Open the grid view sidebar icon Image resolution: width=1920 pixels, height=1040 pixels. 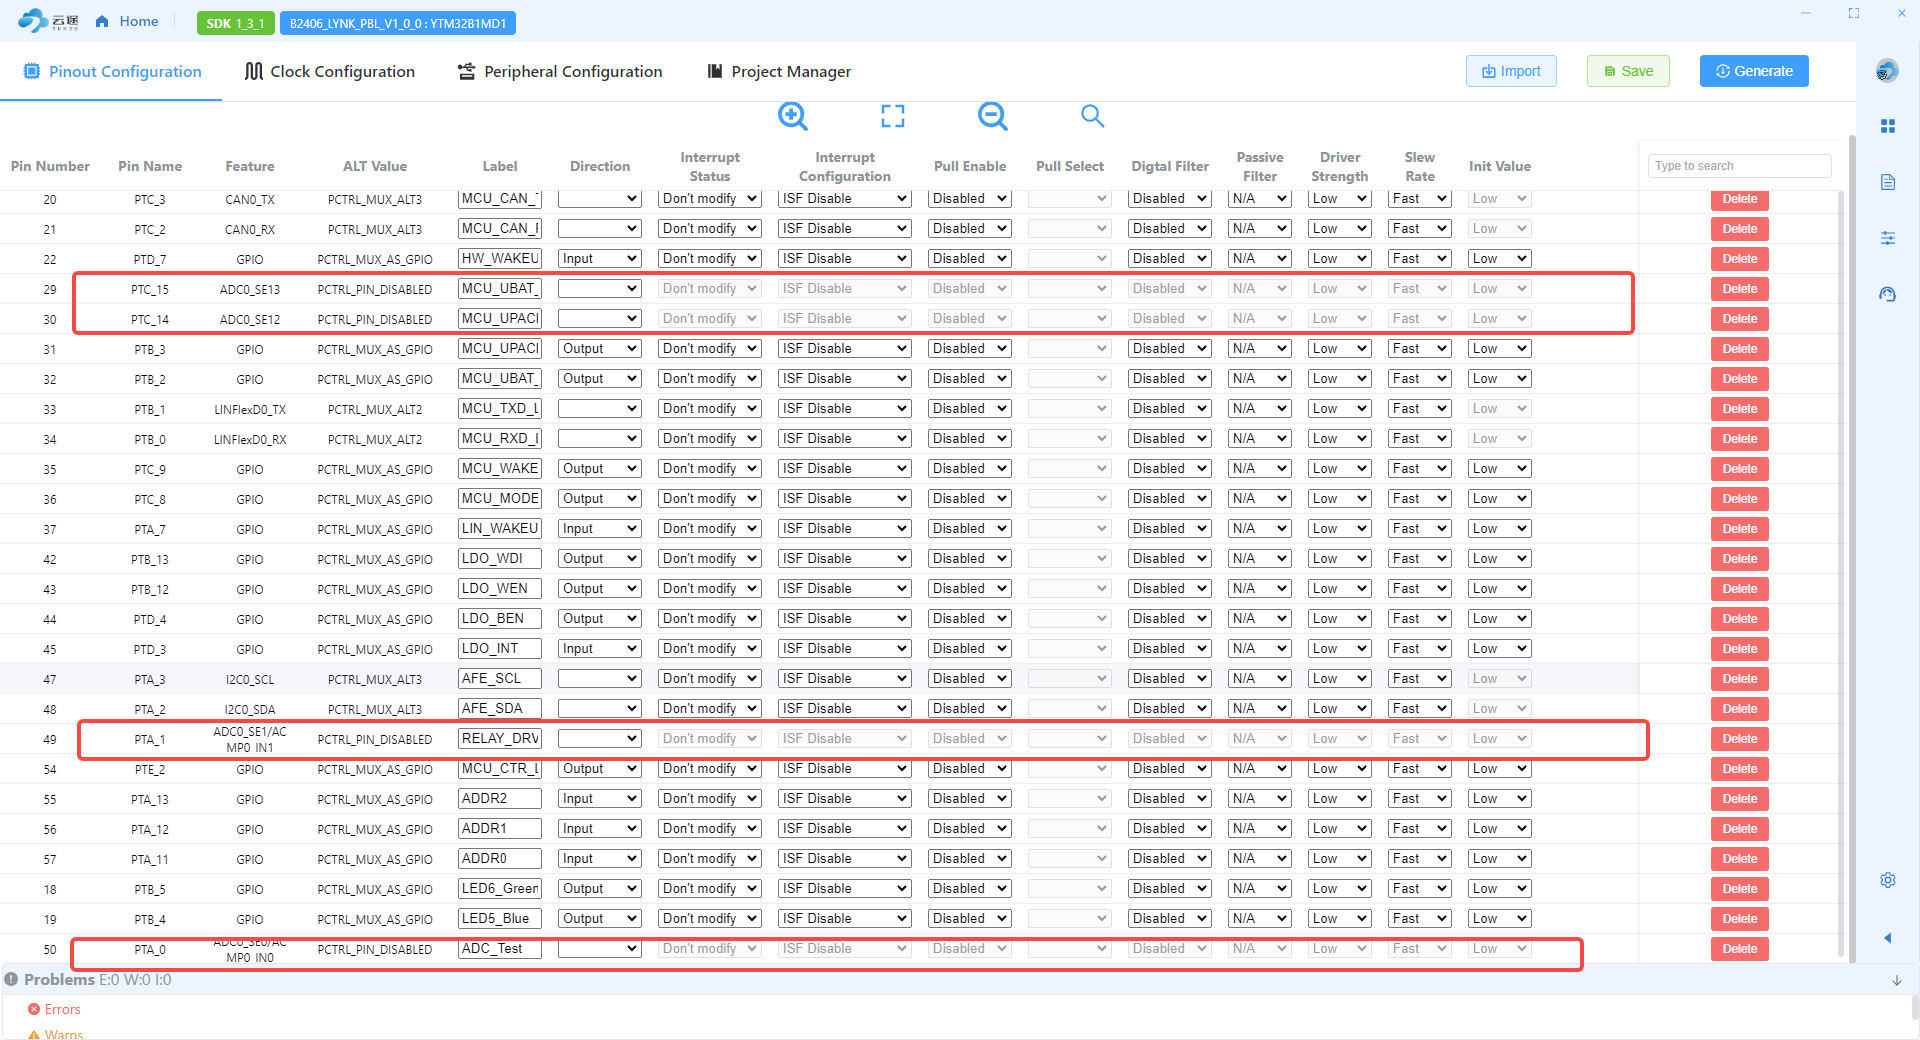tap(1887, 126)
